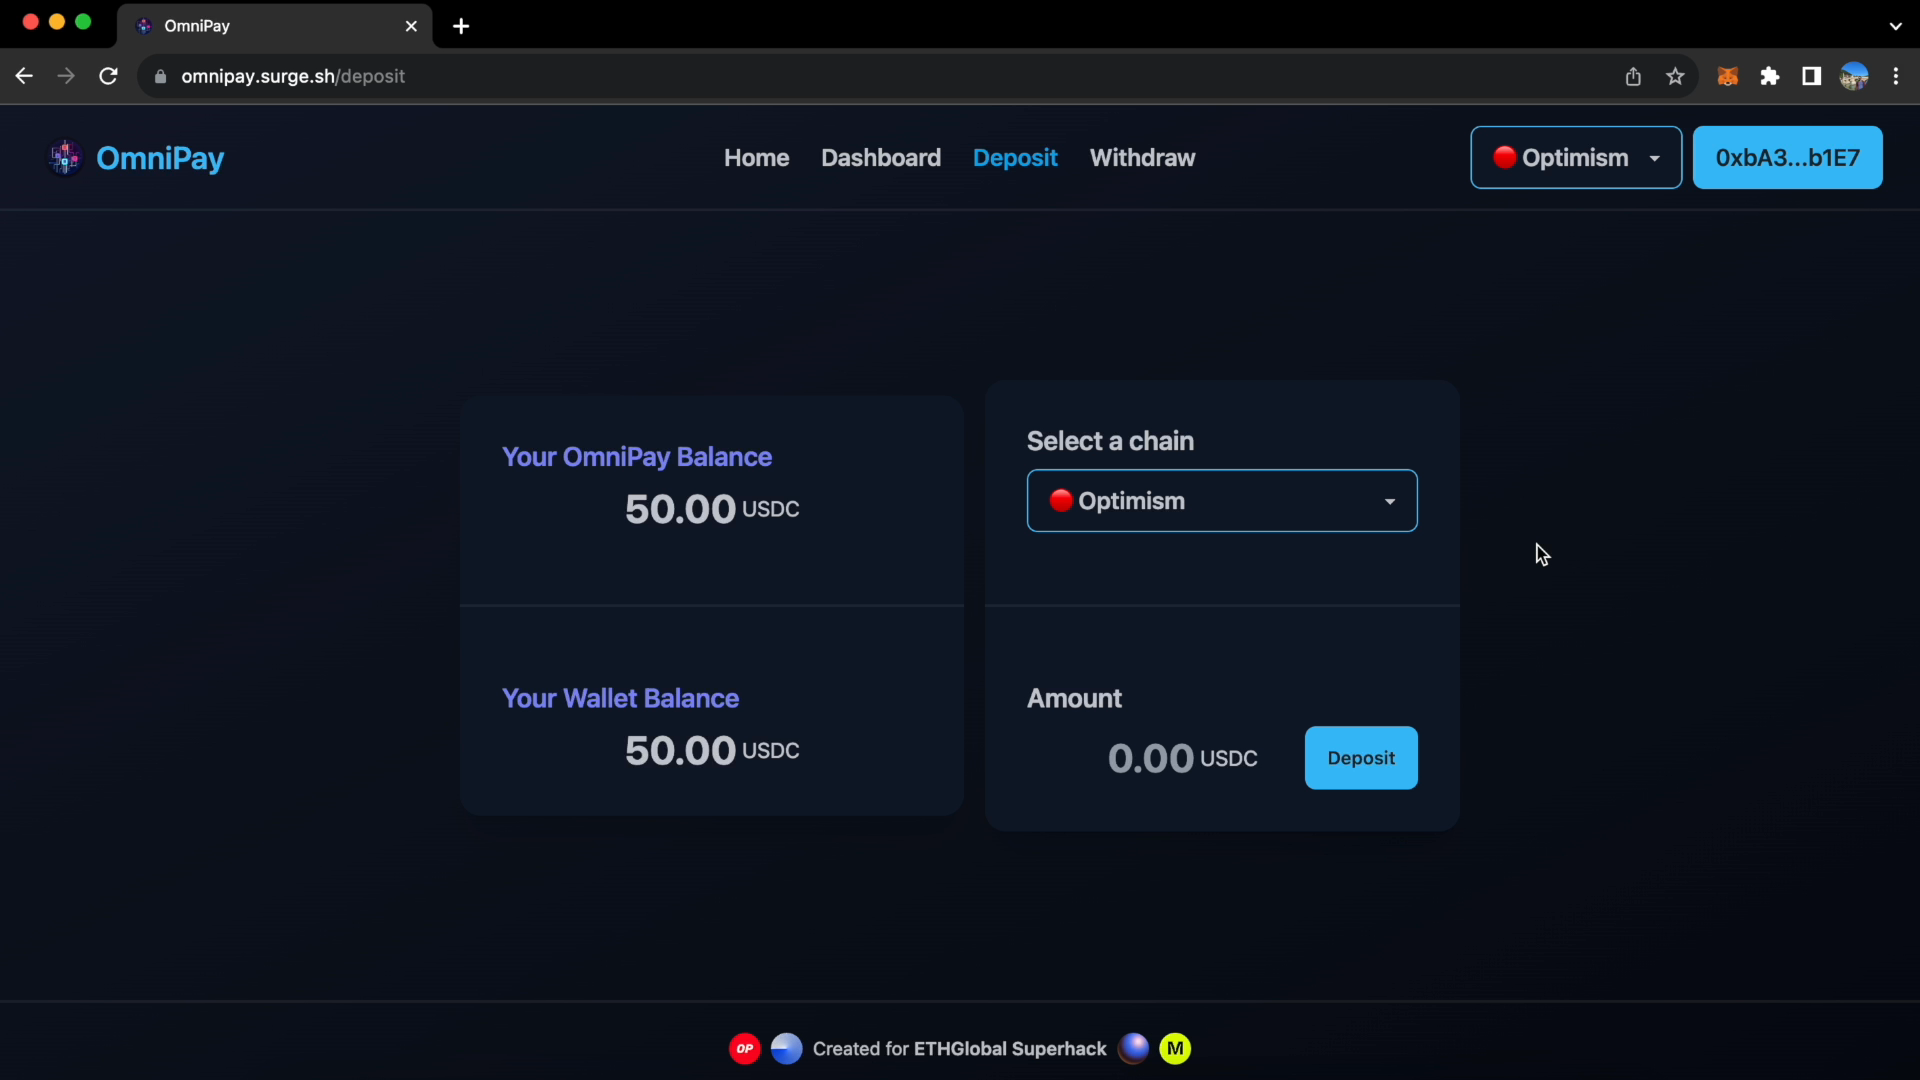Open the Chrome three-dot menu
Viewport: 1920px width, 1080px height.
tap(1896, 76)
